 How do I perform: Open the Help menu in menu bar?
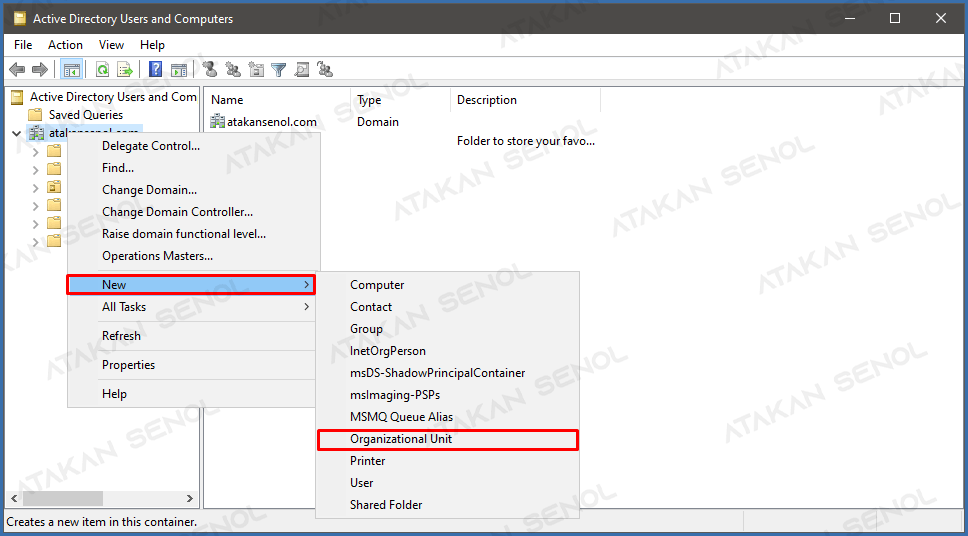click(152, 45)
